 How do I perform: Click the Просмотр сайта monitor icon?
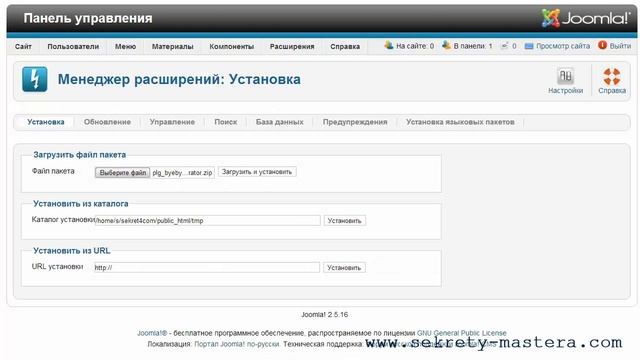(529, 46)
